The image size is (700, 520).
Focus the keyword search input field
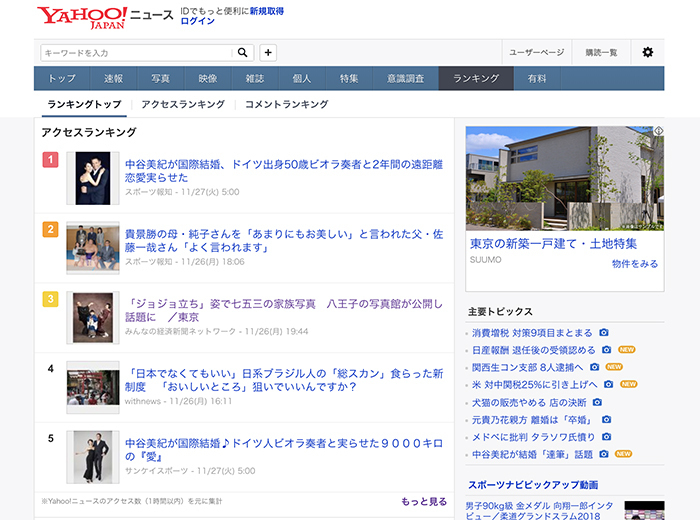tap(136, 52)
